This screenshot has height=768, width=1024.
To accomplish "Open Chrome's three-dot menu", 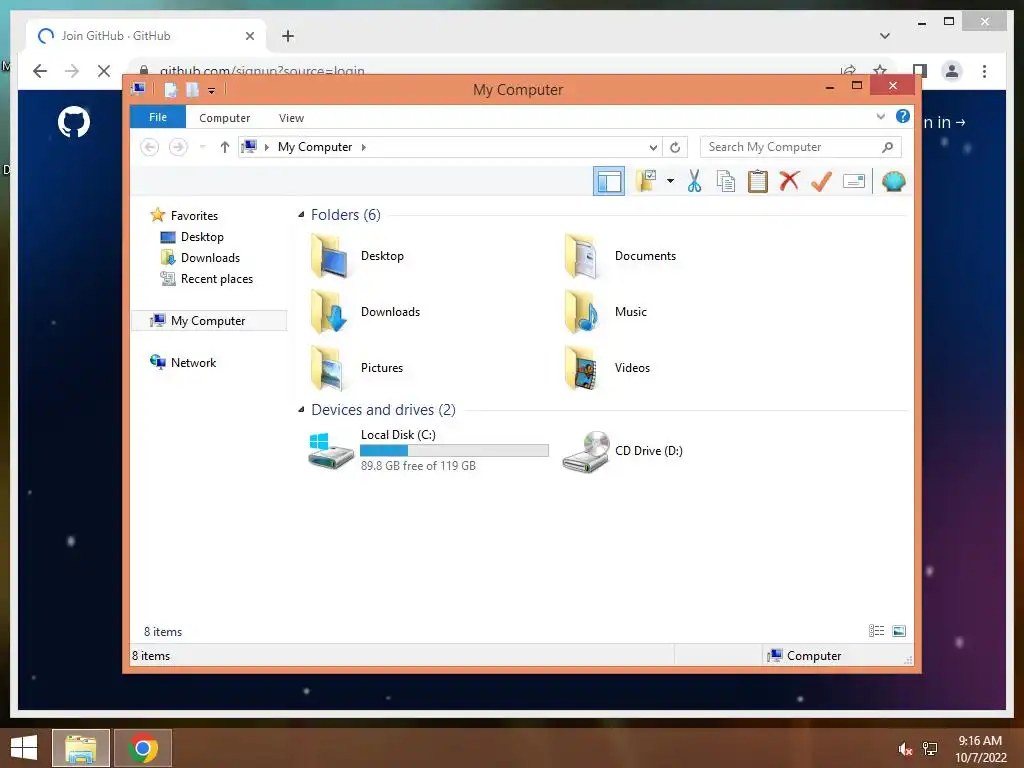I will 984,71.
